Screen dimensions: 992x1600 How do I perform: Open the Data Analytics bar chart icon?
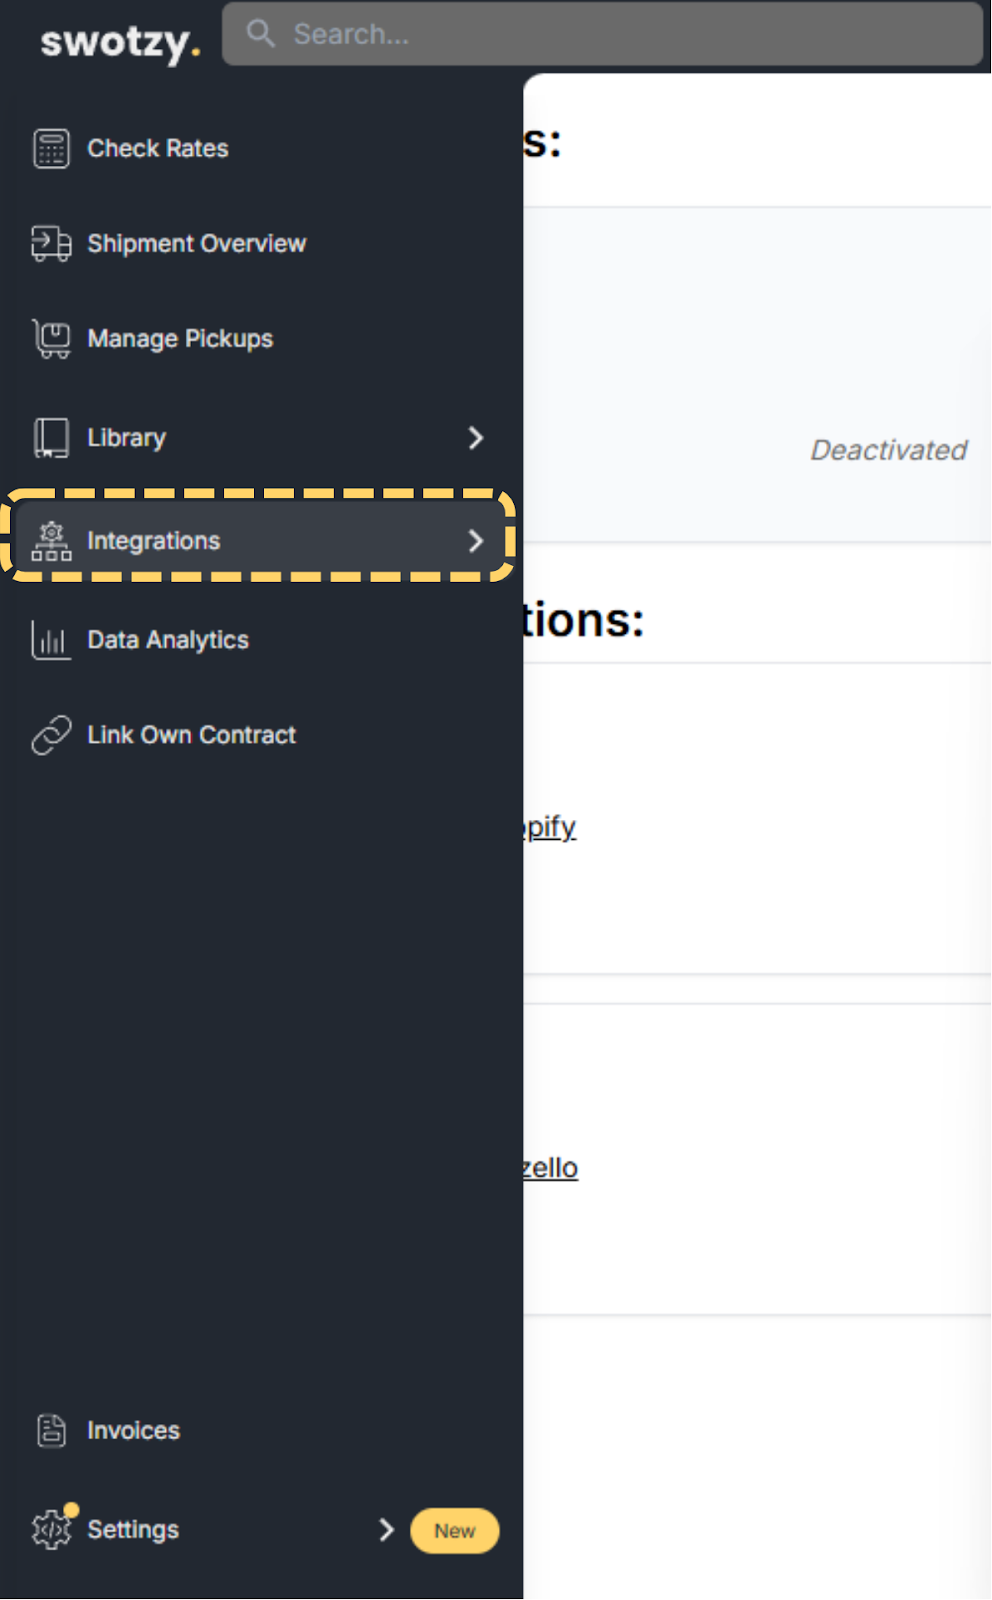(x=51, y=640)
